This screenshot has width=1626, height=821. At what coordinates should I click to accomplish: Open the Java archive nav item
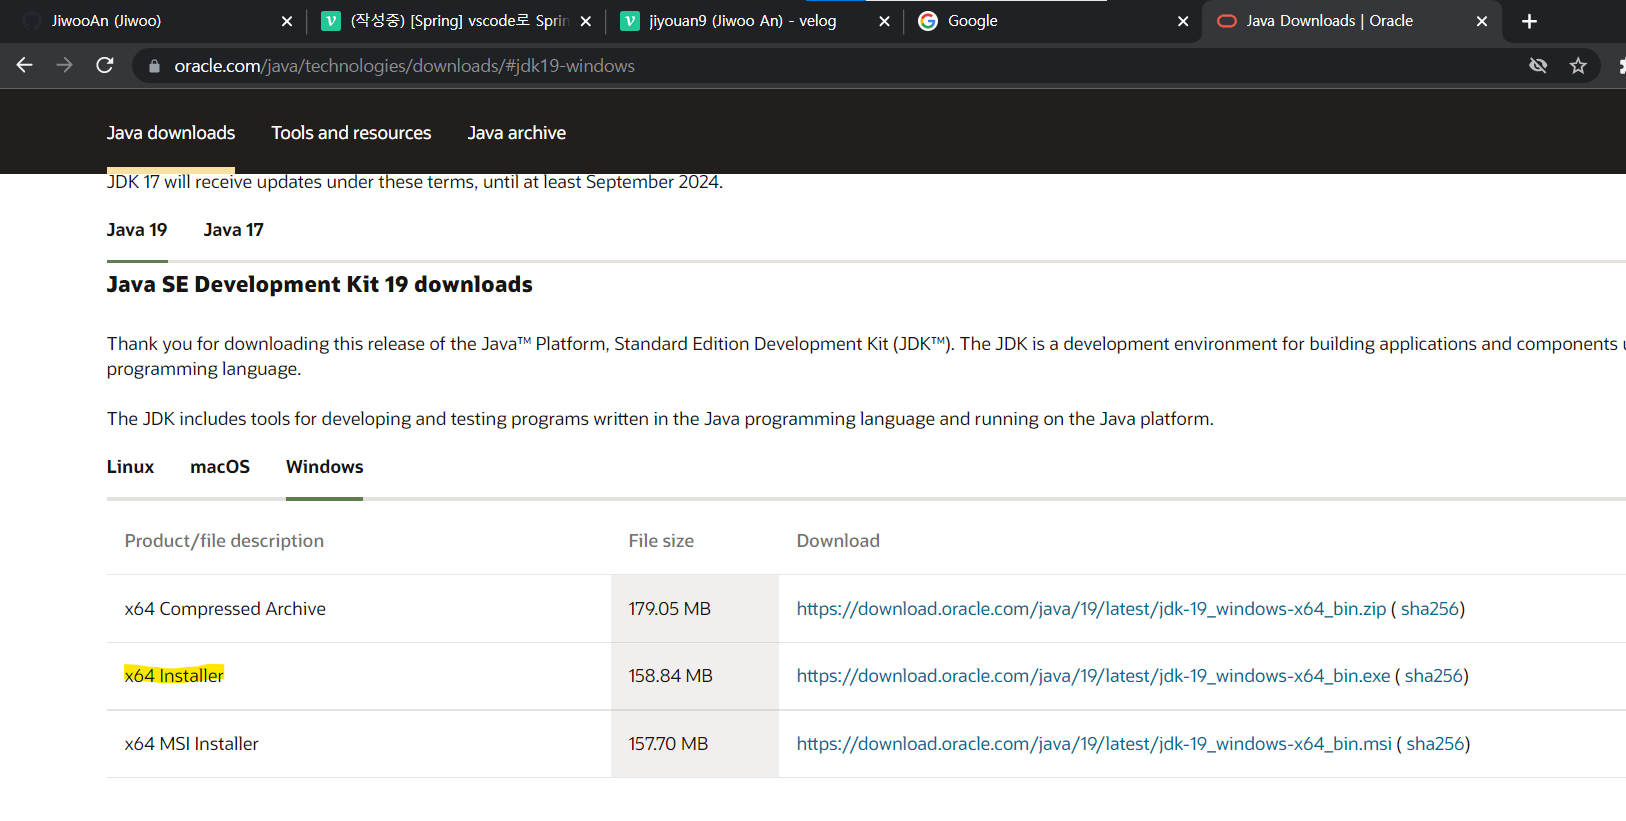(517, 133)
